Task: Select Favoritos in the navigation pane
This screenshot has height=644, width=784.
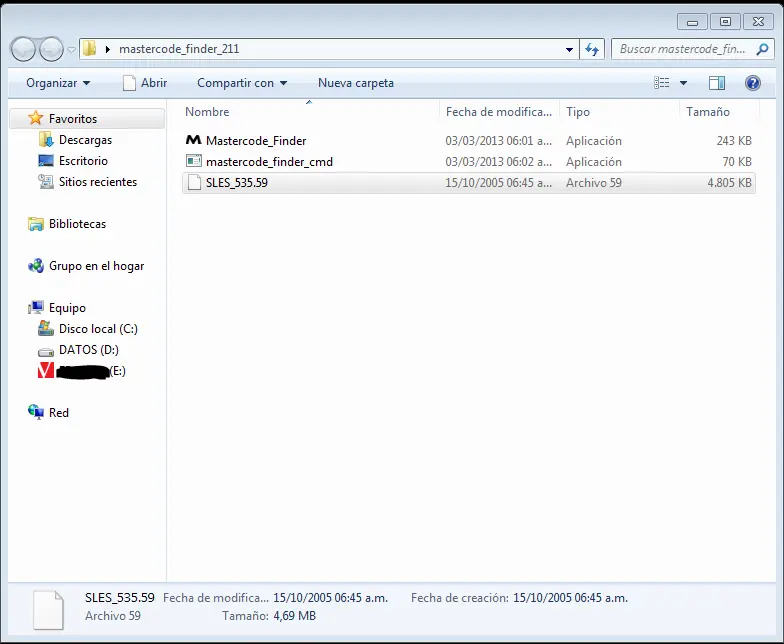Action: pyautogui.click(x=73, y=118)
